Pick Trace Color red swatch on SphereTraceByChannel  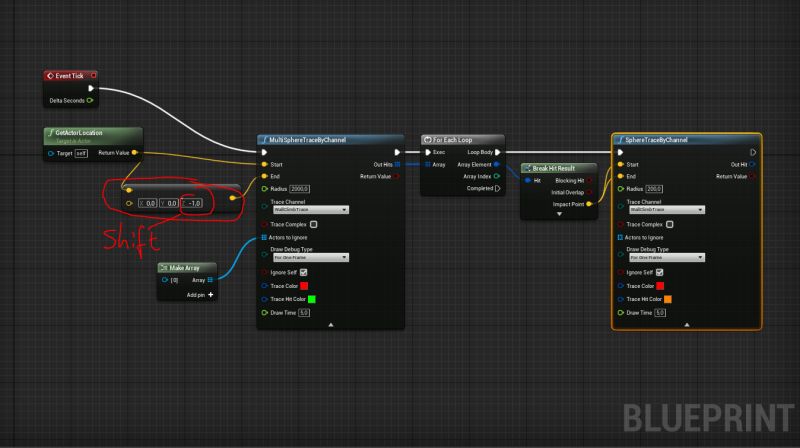(x=660, y=286)
